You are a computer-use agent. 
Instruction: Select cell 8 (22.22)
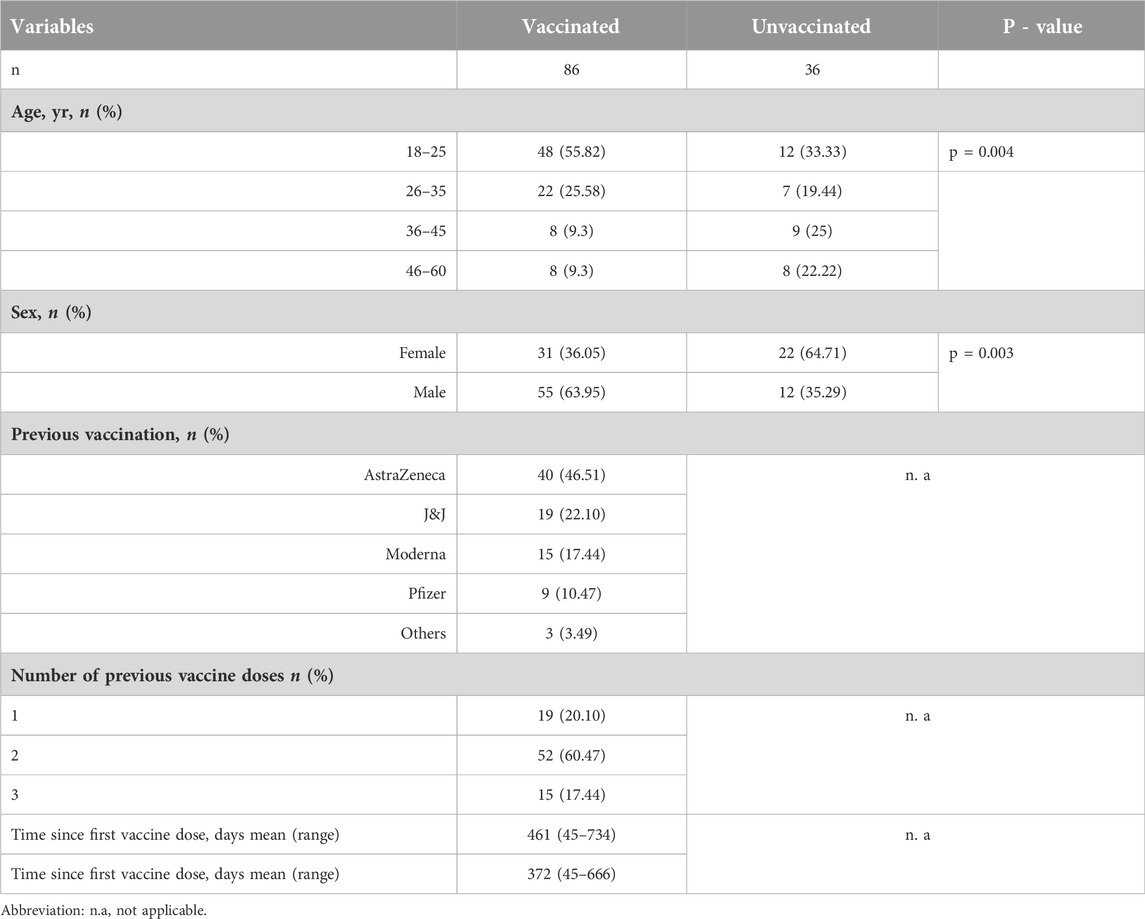pos(812,271)
